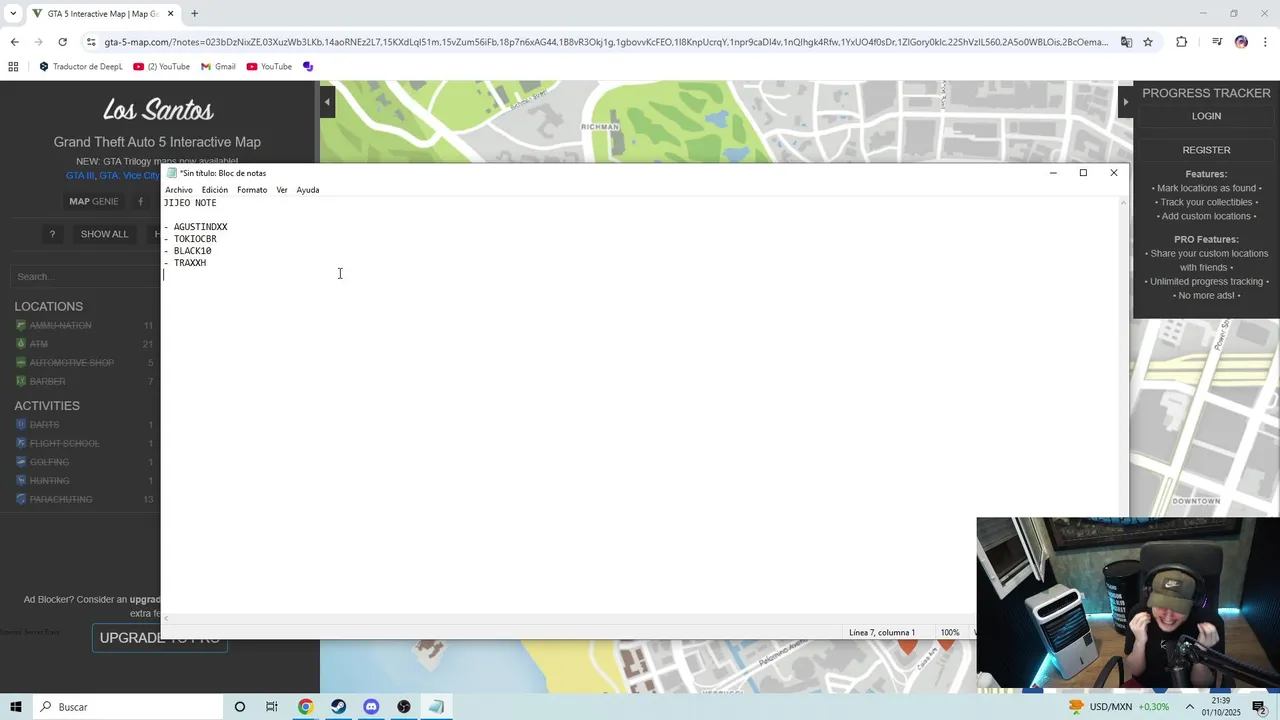Open the (2) YouTube bookmark

[x=161, y=67]
